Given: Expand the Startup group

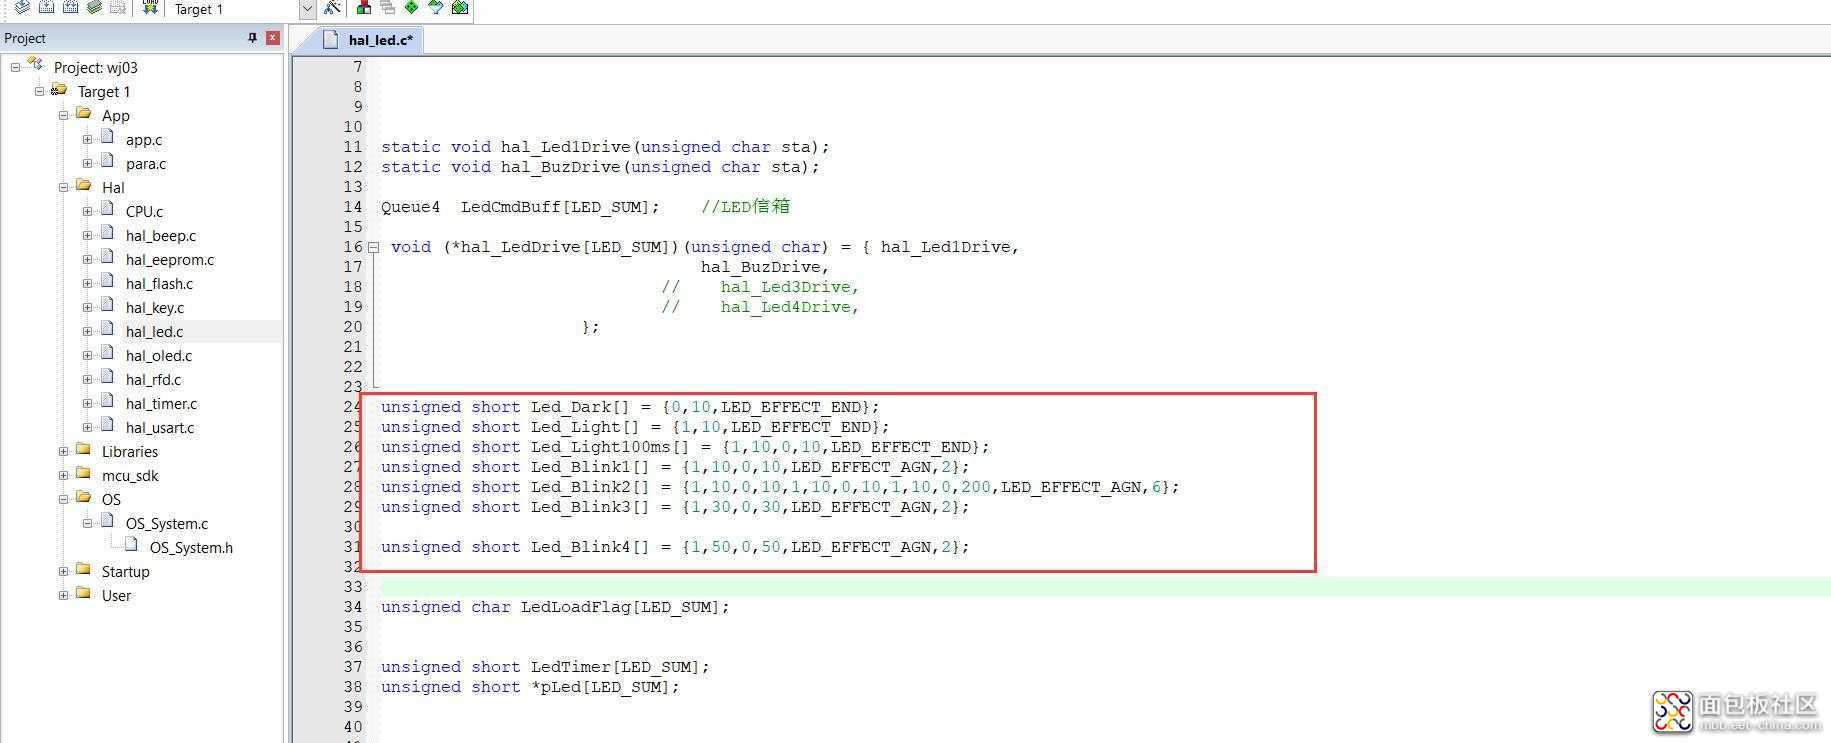Looking at the screenshot, I should (x=63, y=571).
